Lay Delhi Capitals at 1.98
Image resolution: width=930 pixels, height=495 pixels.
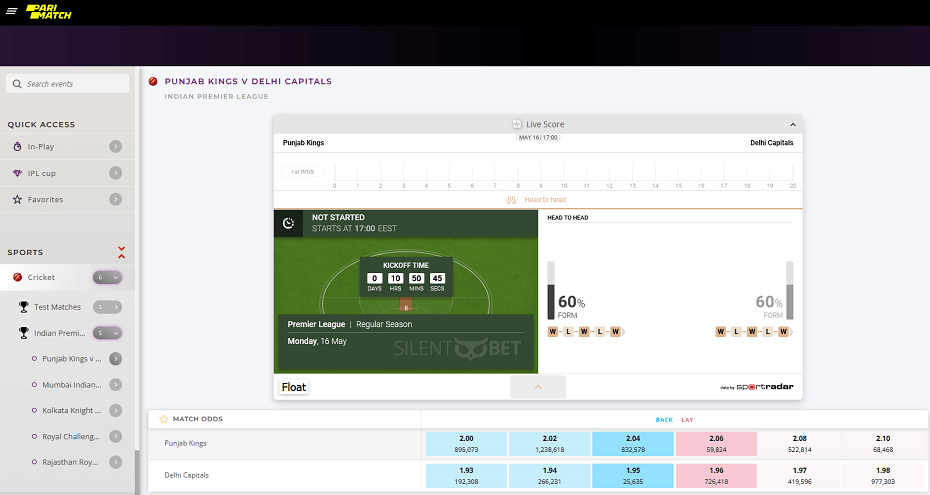883,475
